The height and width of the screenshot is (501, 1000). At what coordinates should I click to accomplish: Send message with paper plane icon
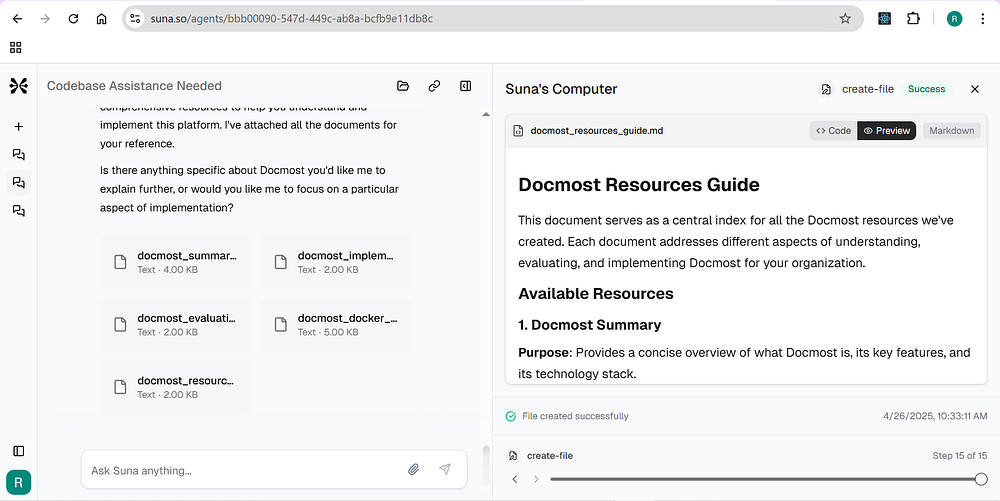click(x=445, y=470)
